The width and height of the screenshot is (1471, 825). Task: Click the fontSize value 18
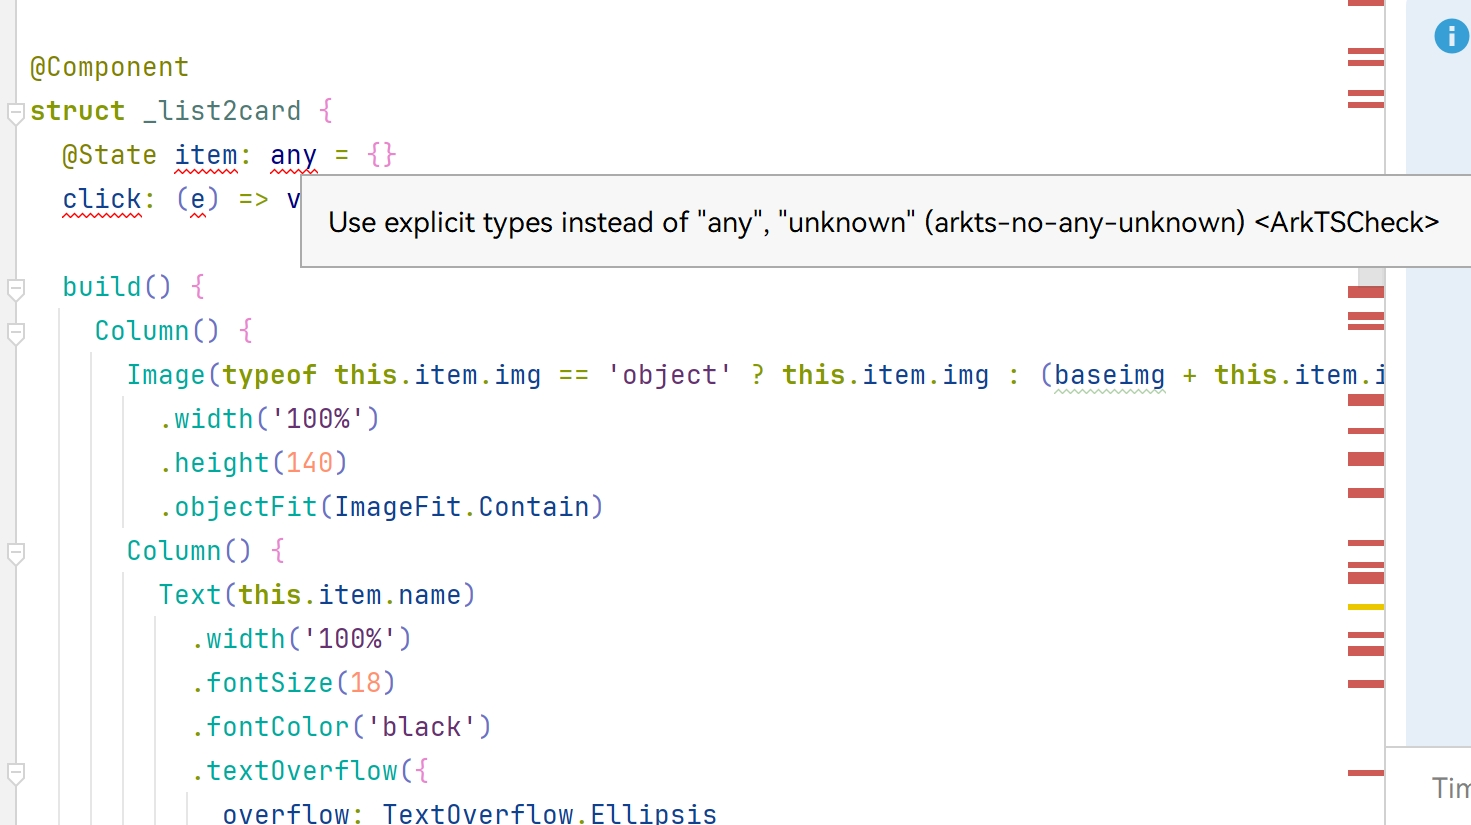click(x=365, y=683)
